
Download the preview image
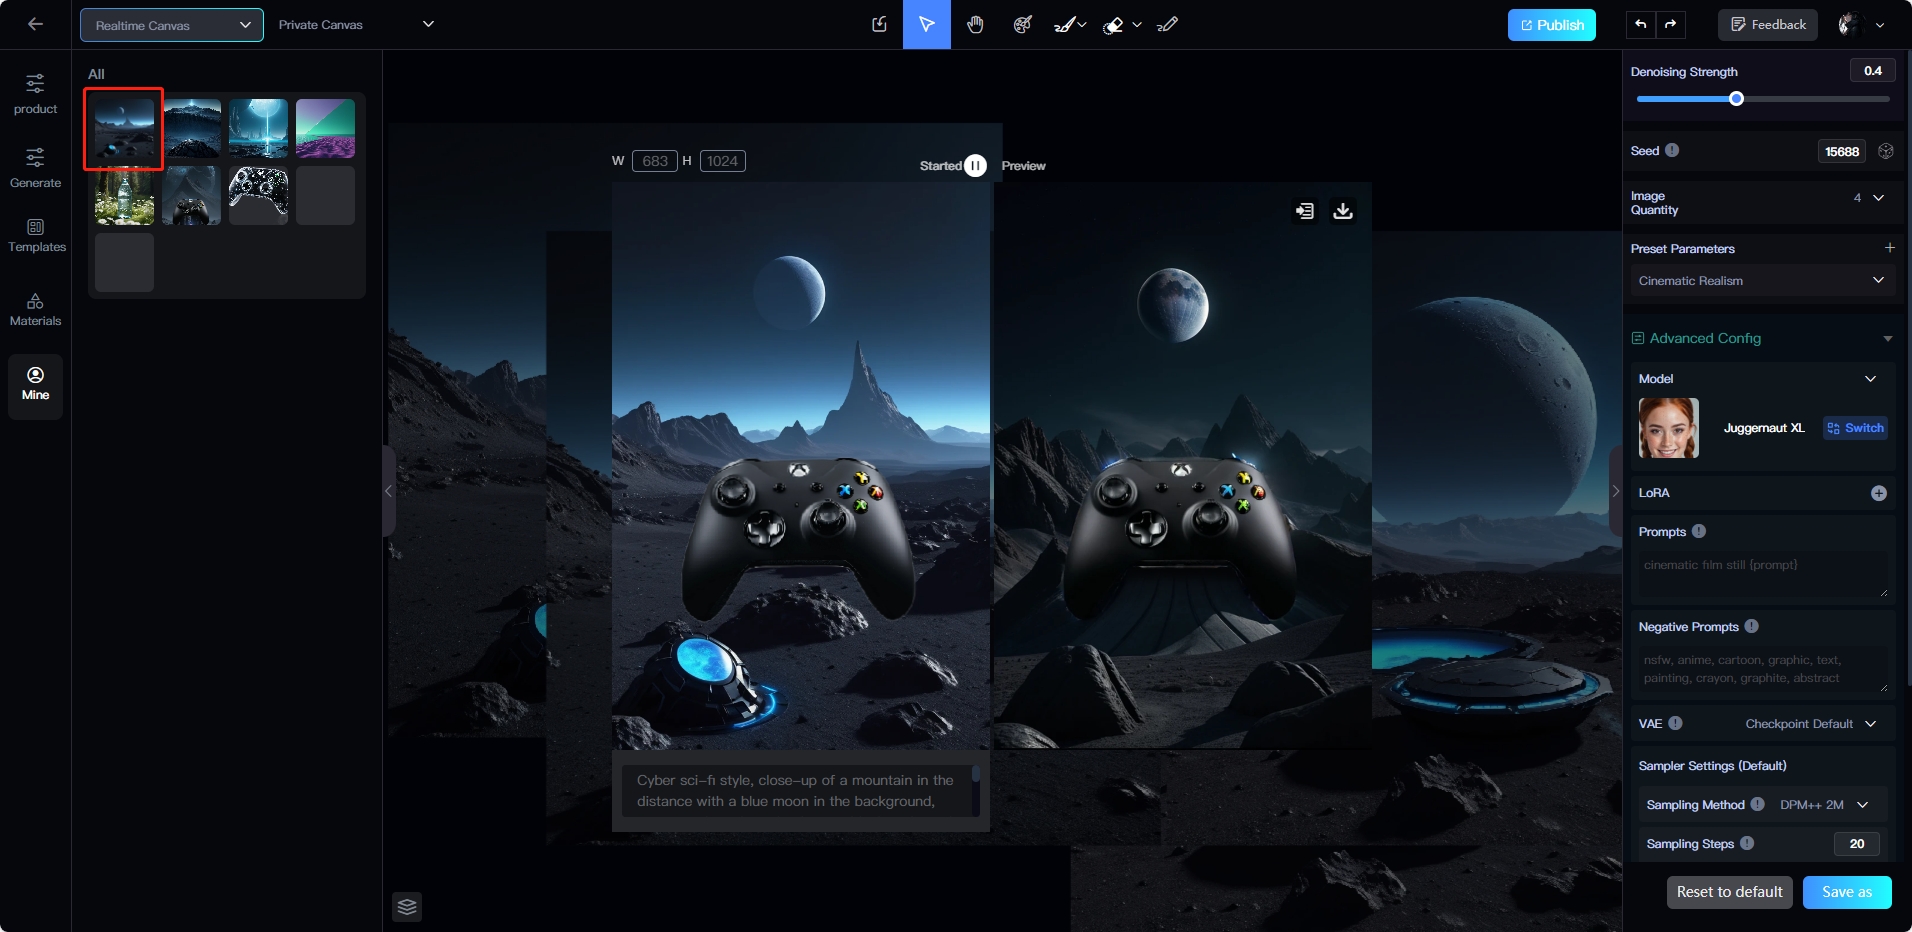tap(1343, 211)
